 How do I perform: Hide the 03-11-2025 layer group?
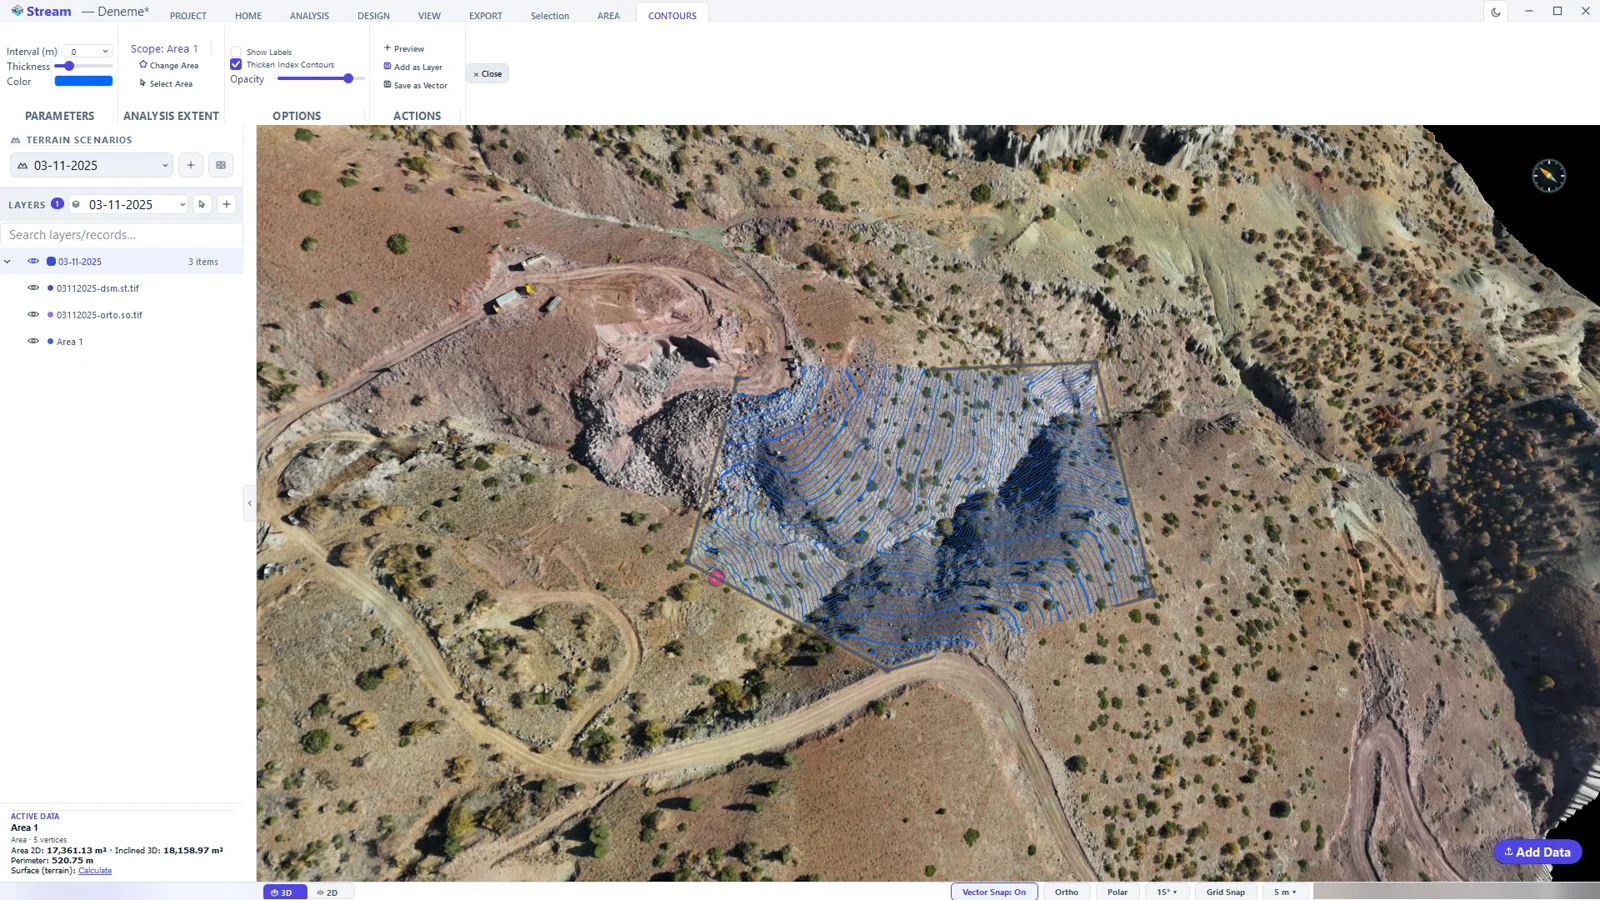(33, 261)
